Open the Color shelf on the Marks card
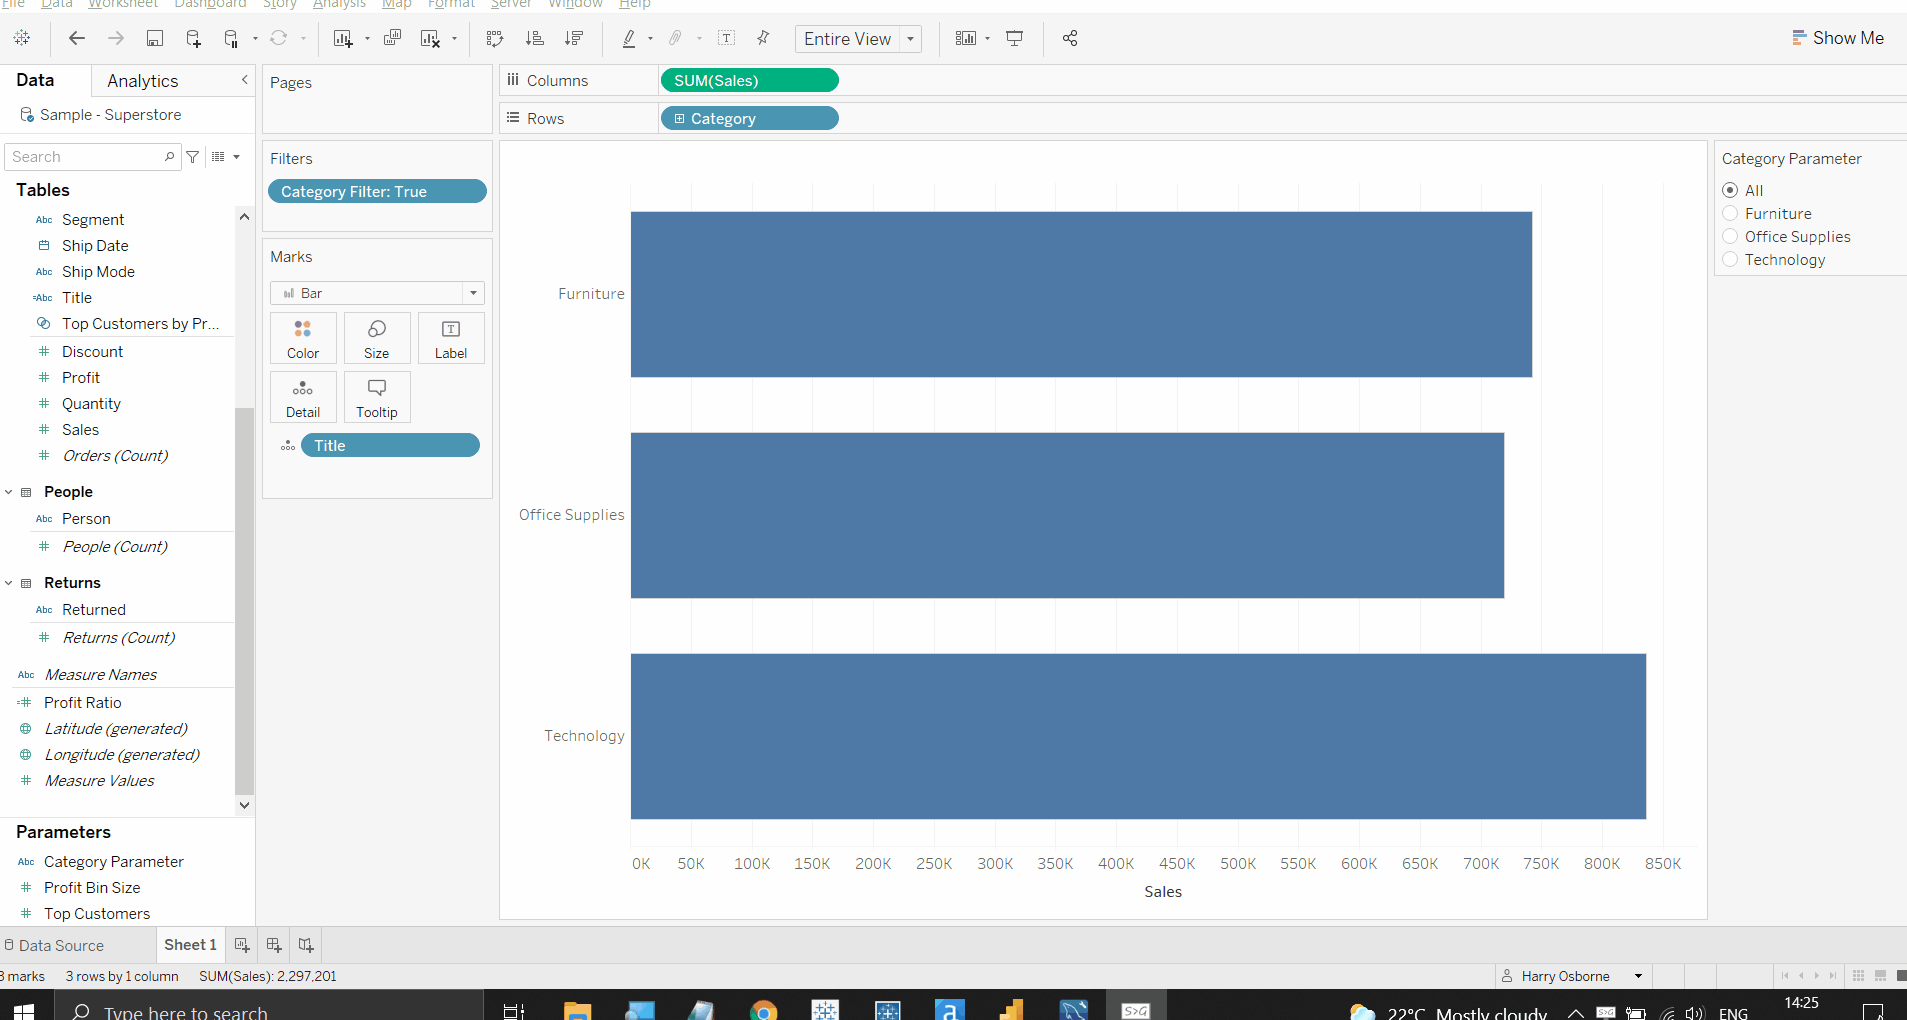 (303, 337)
